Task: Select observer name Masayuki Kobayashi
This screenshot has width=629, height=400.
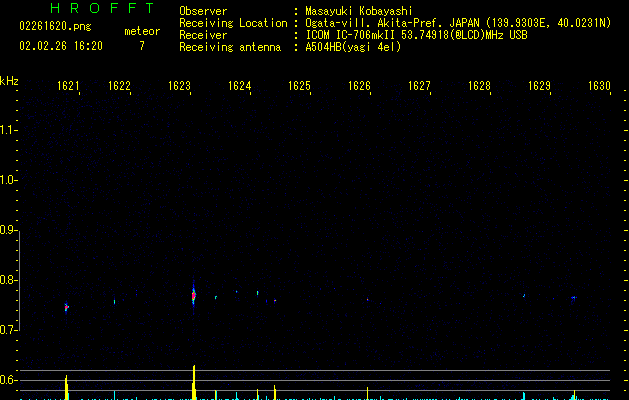Action: tap(359, 11)
